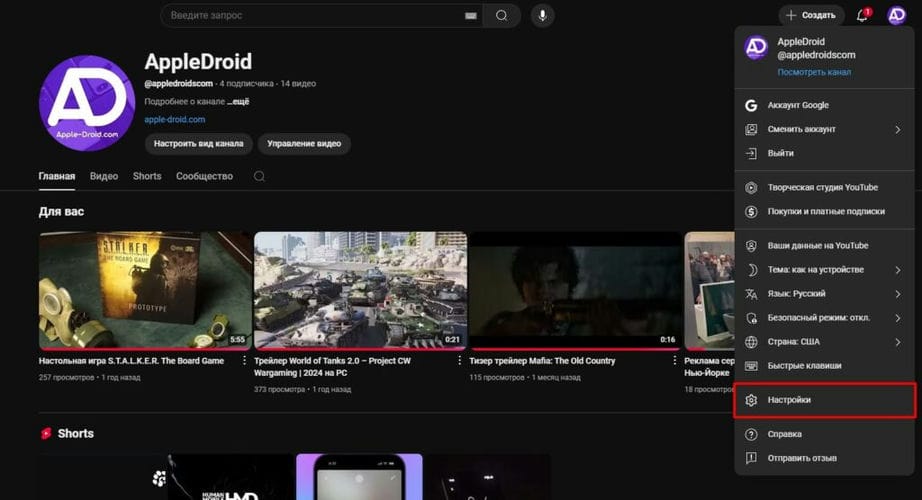Open Быстрые клавиши entry
This screenshot has height=500, width=922.
click(824, 366)
